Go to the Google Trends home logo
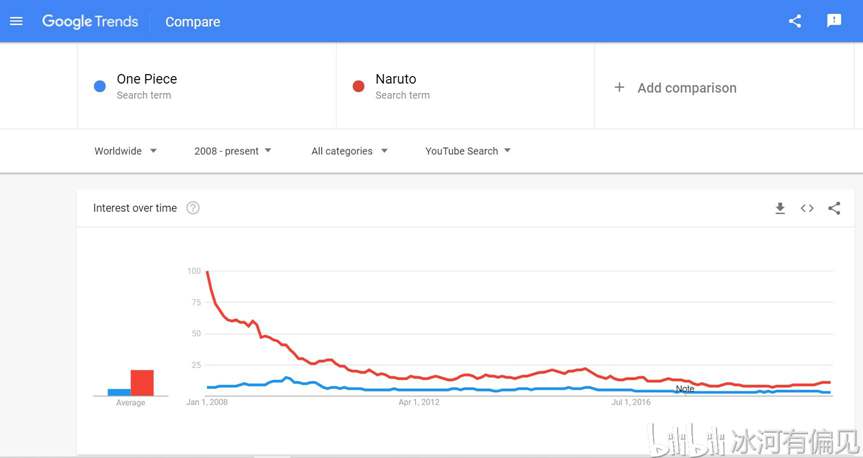Image resolution: width=863 pixels, height=458 pixels. 90,21
